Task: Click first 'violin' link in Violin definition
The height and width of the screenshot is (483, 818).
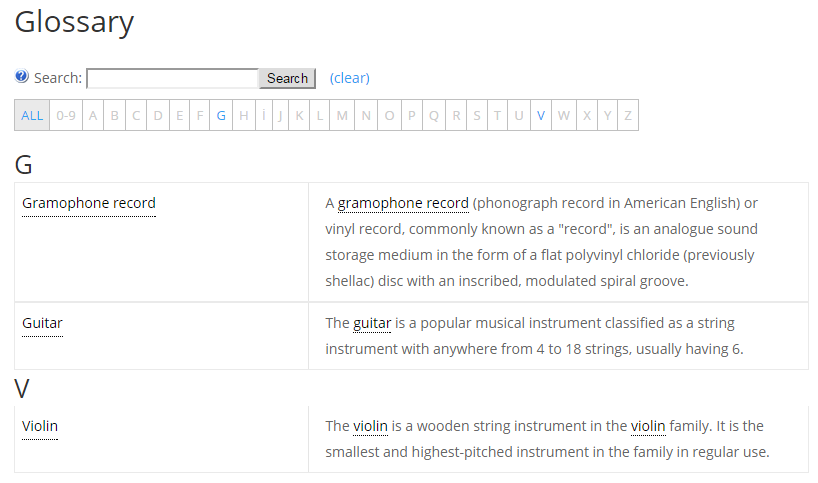Action: click(x=370, y=426)
